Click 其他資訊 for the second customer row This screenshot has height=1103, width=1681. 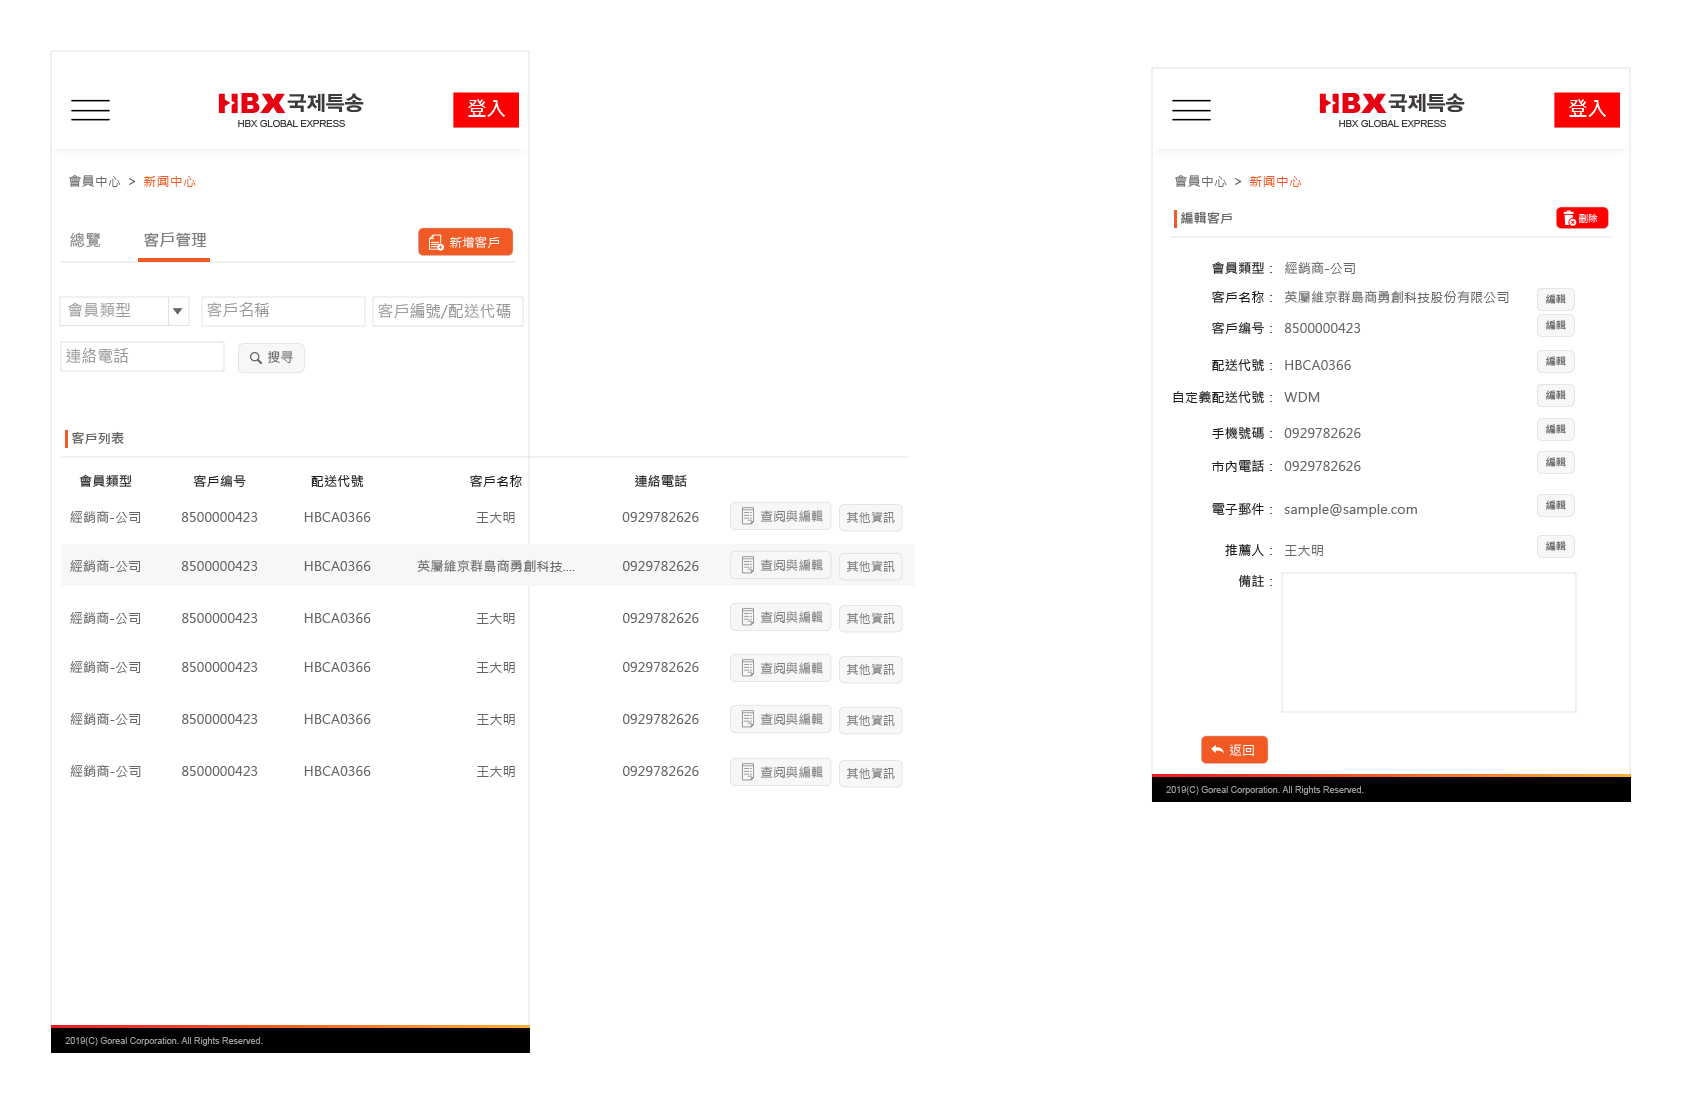[870, 567]
